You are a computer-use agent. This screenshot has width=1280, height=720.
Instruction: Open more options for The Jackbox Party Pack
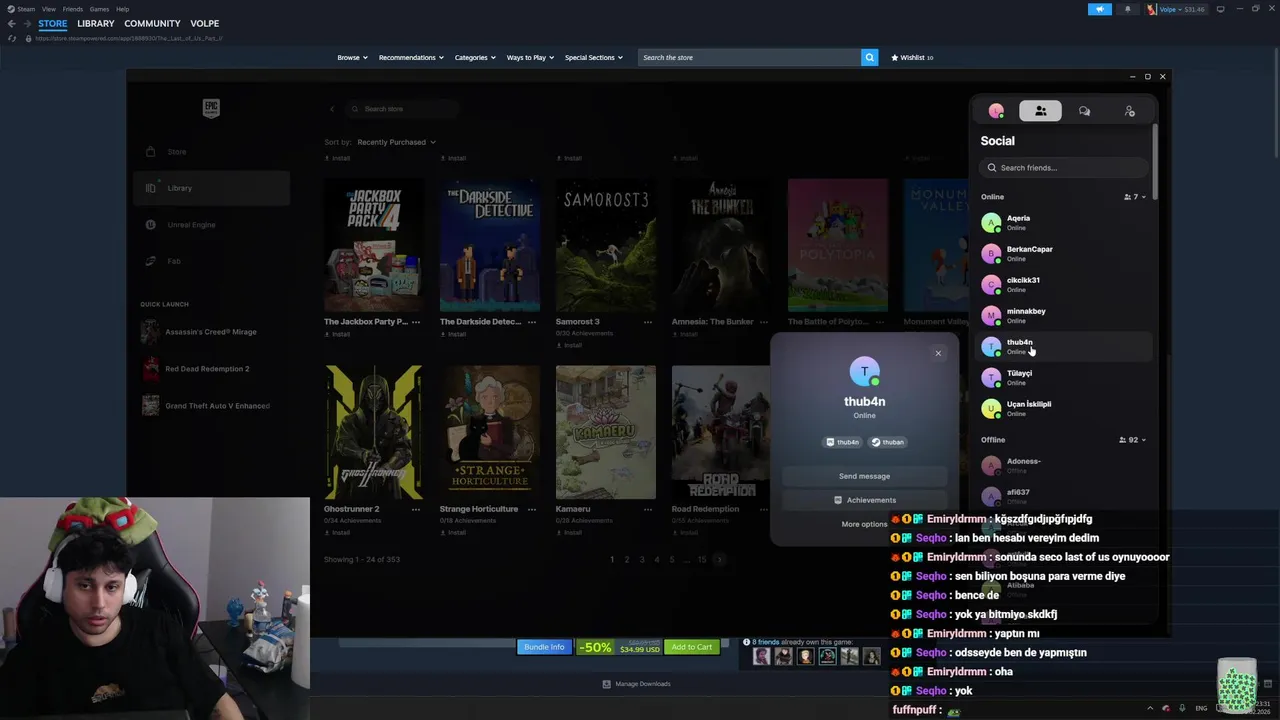416,322
